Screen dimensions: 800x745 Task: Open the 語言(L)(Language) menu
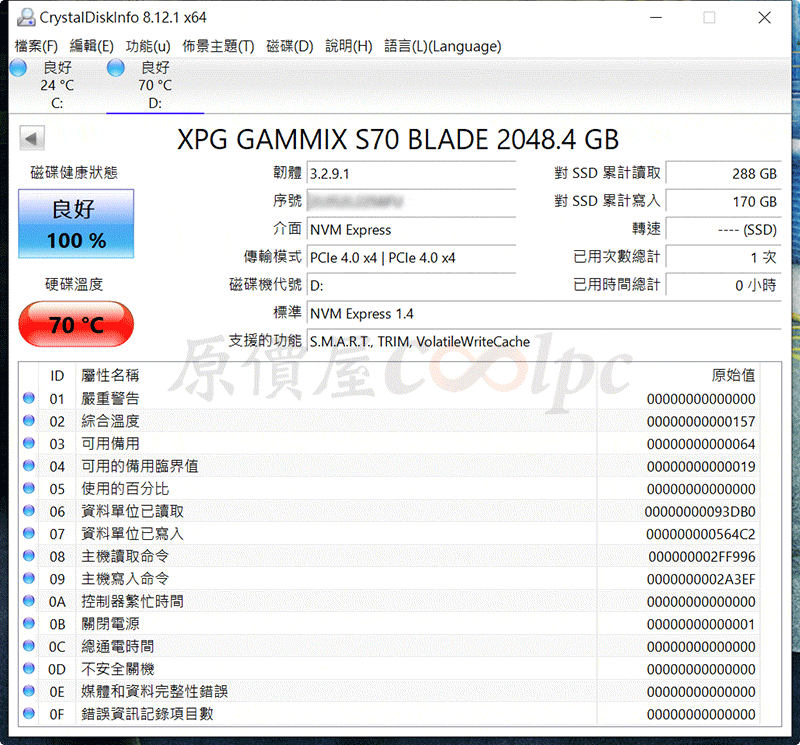tap(443, 46)
